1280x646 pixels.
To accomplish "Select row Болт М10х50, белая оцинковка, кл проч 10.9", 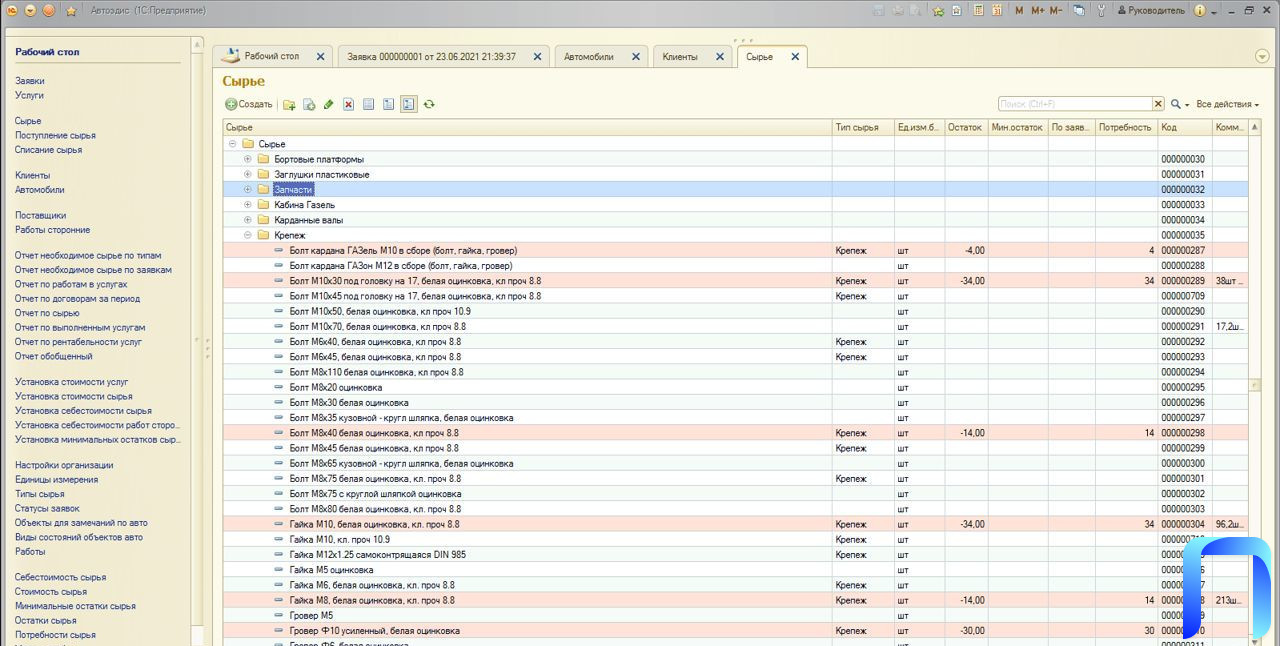I will point(735,311).
